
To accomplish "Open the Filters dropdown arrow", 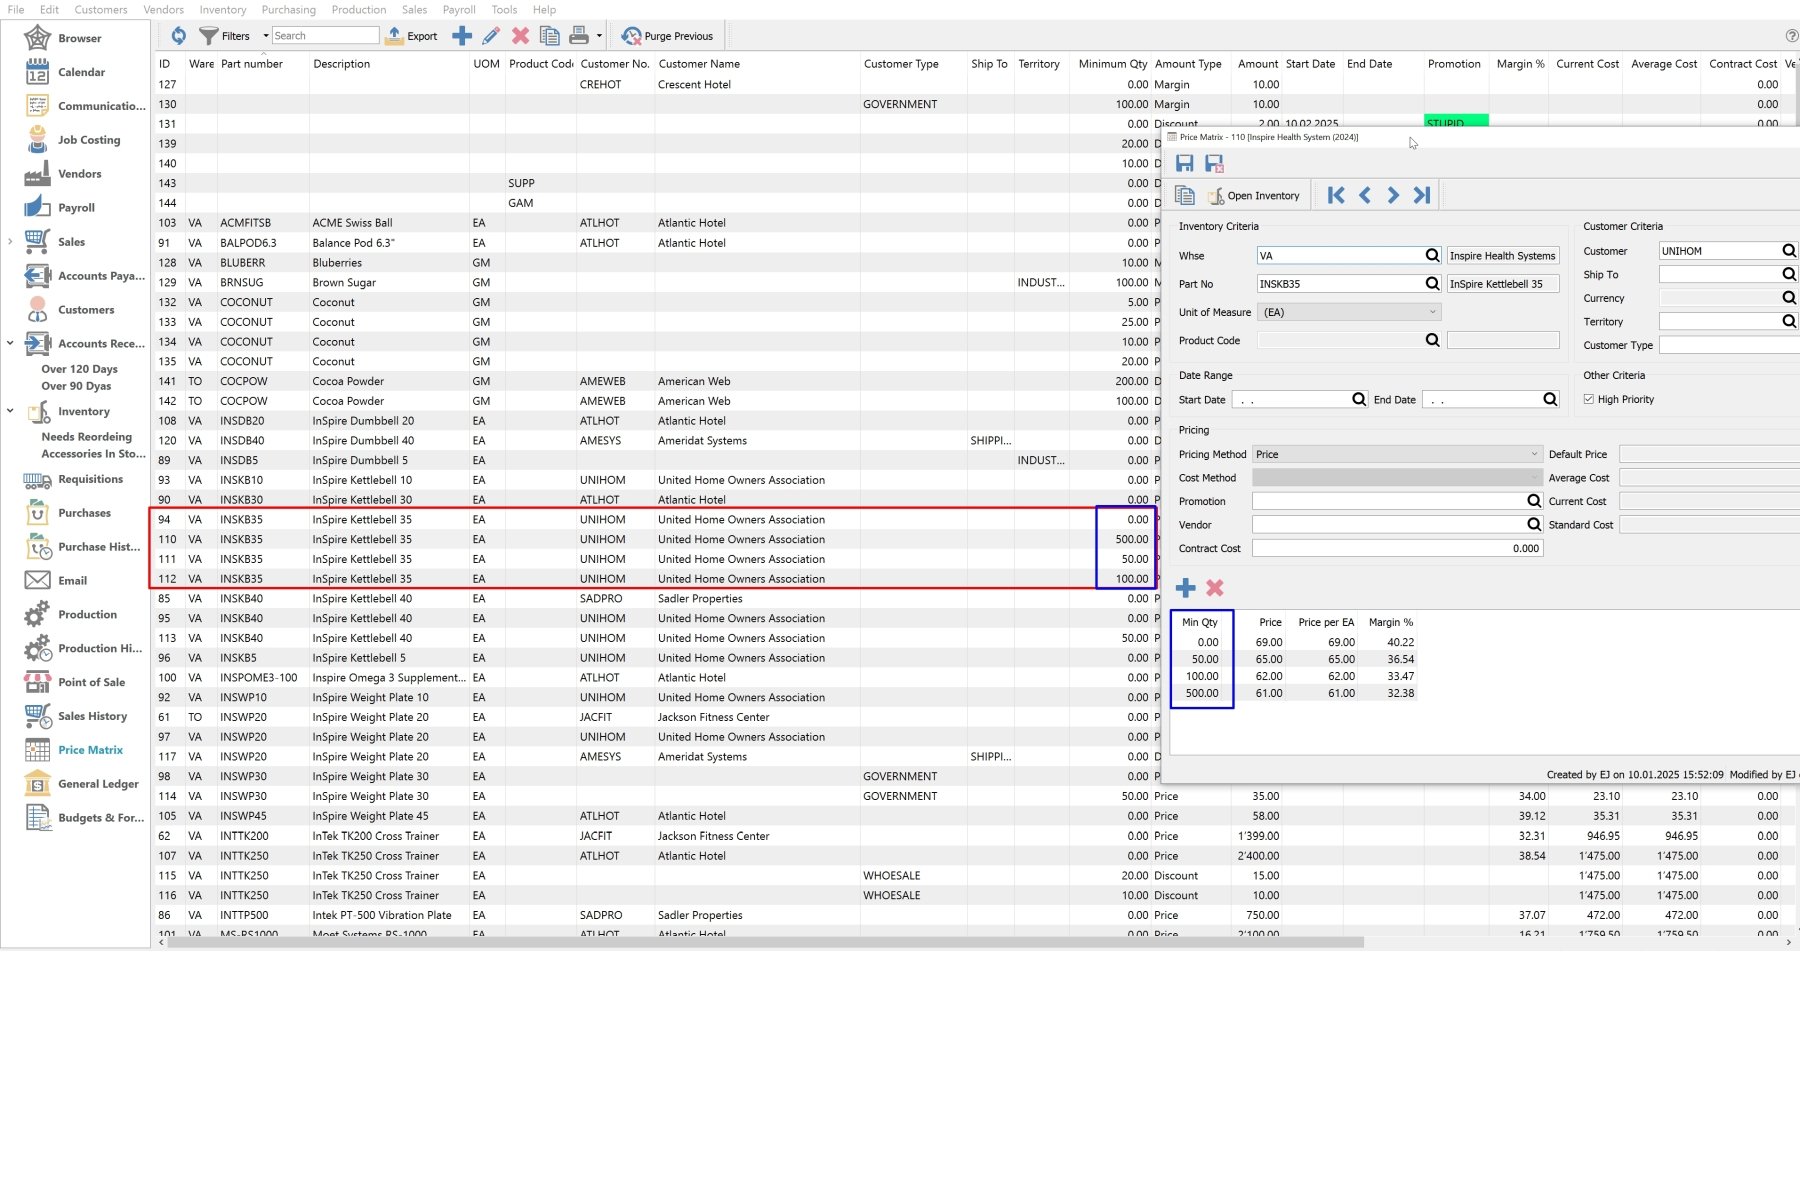I will point(265,36).
